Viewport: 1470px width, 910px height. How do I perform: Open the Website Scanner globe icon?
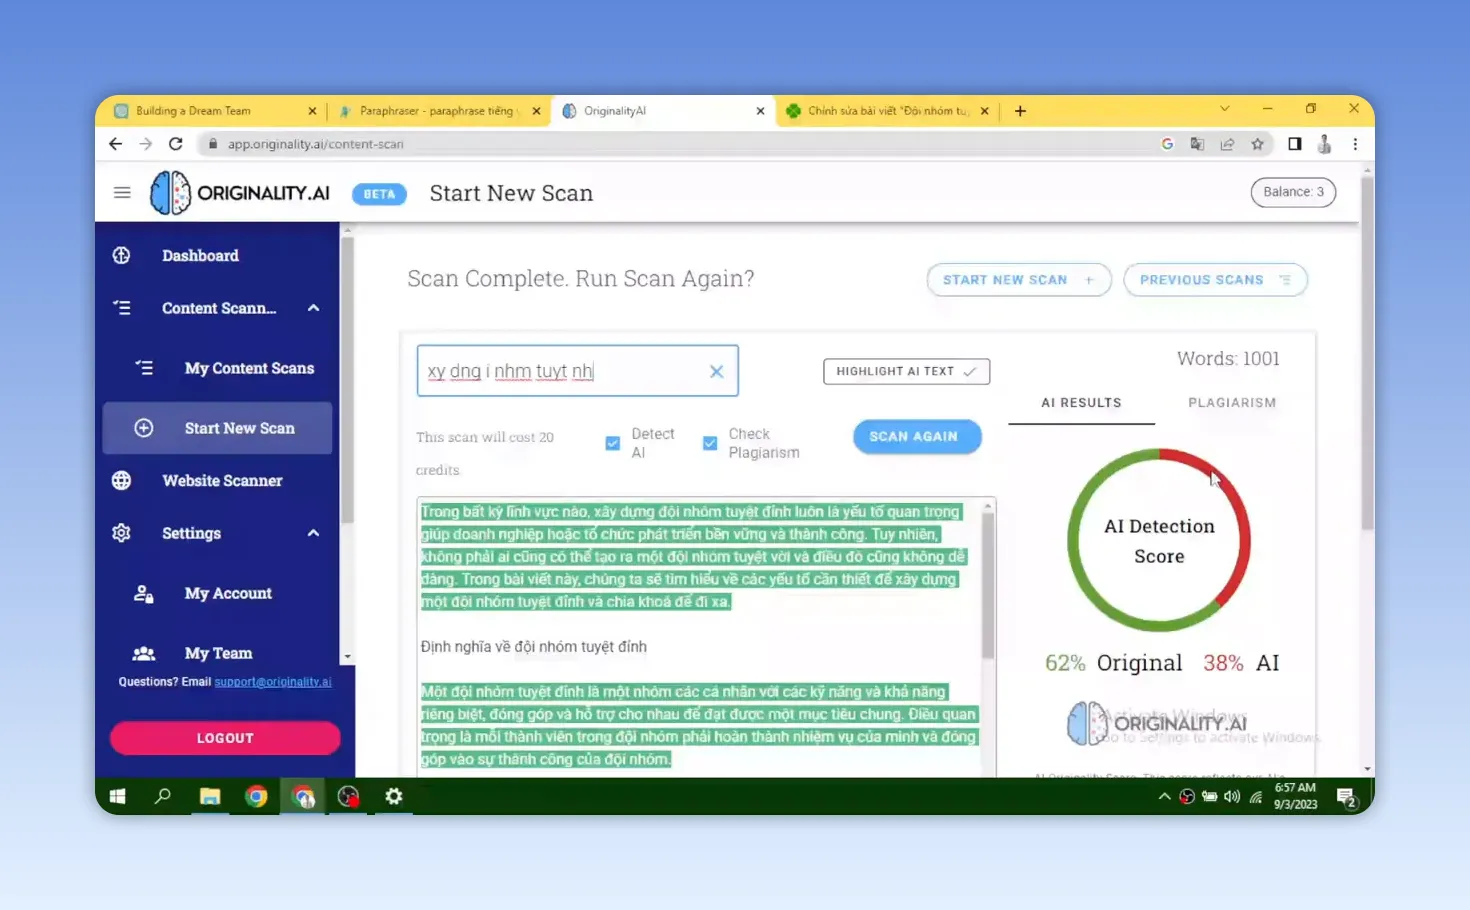coord(122,481)
